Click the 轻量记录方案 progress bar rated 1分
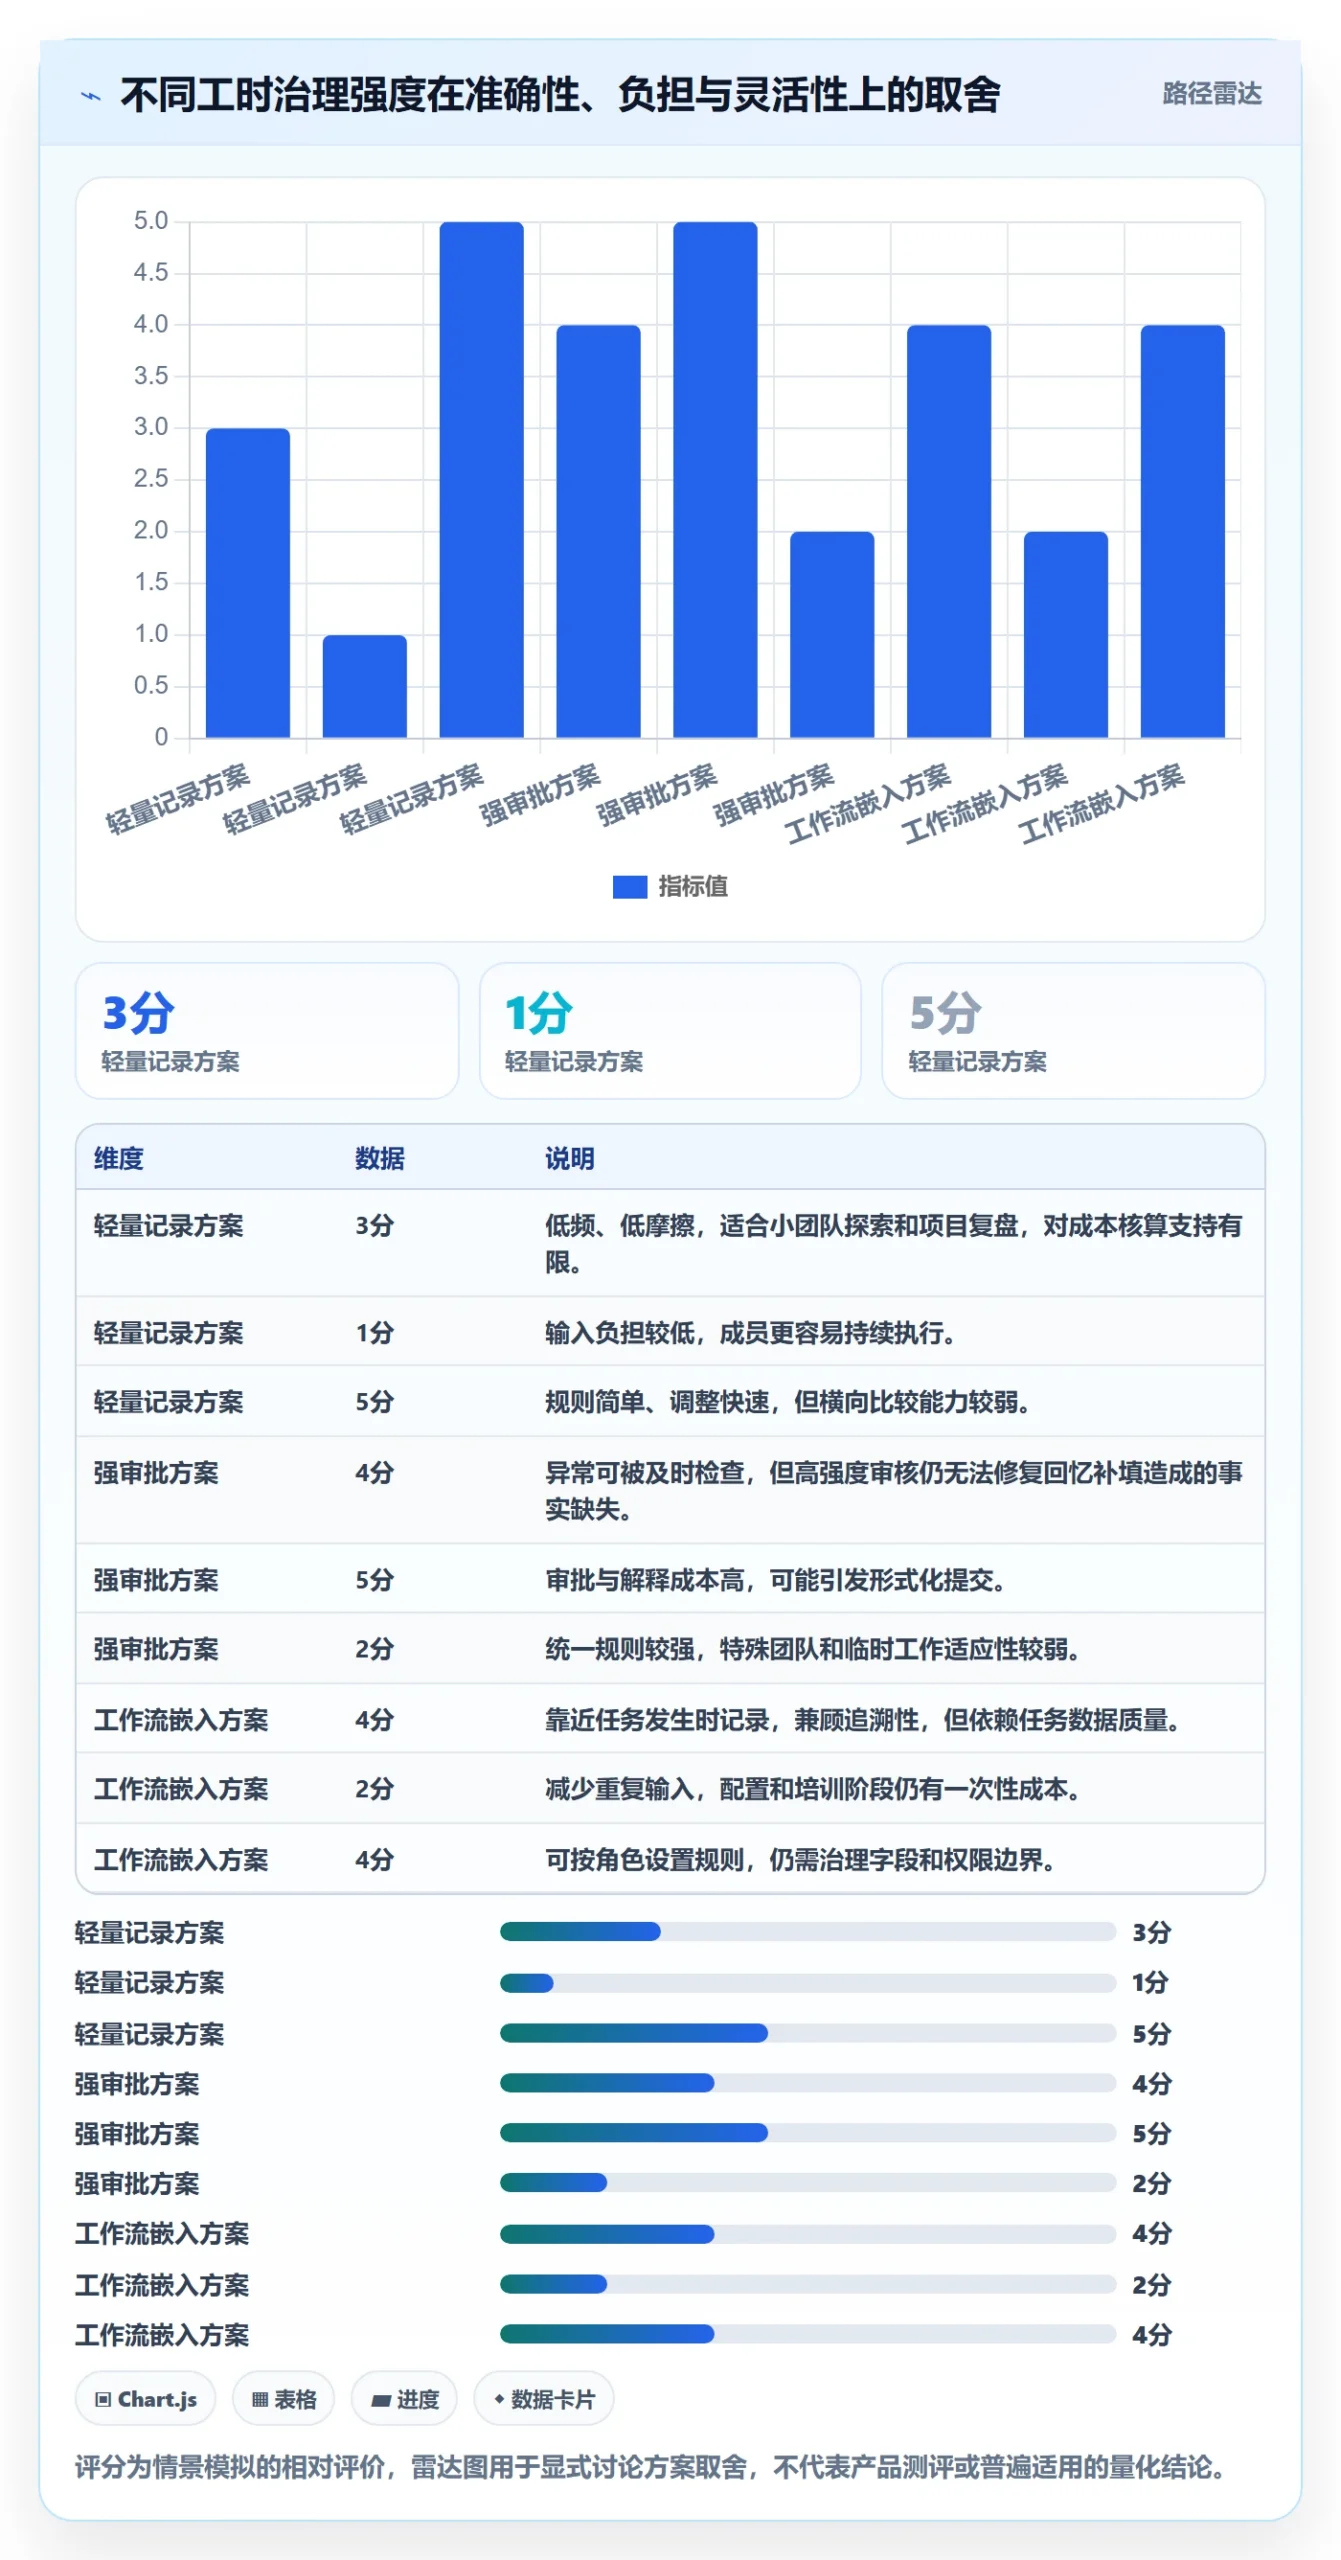 (x=808, y=1982)
